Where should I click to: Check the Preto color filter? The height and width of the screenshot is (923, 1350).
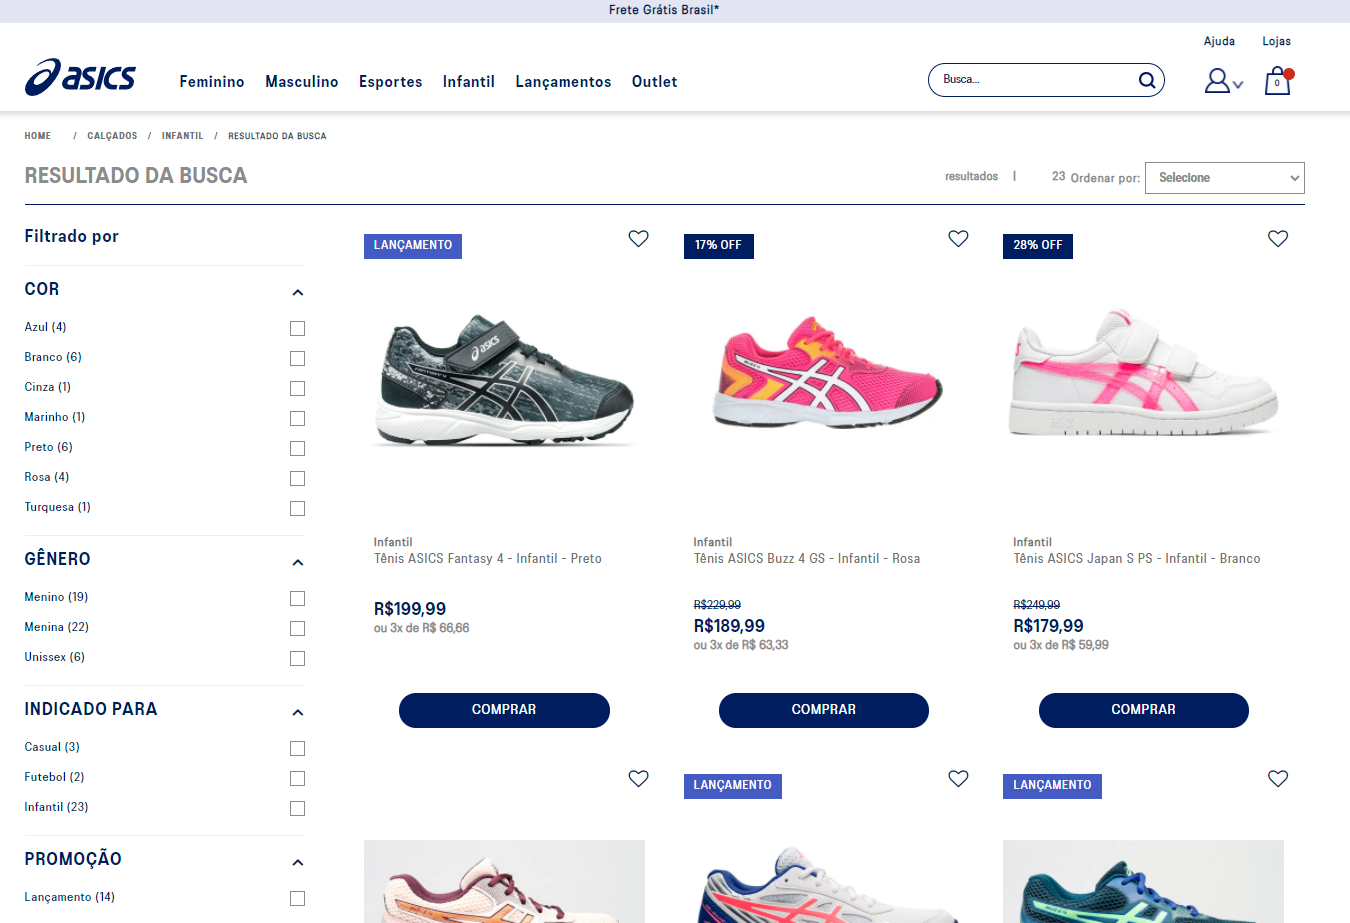(297, 448)
